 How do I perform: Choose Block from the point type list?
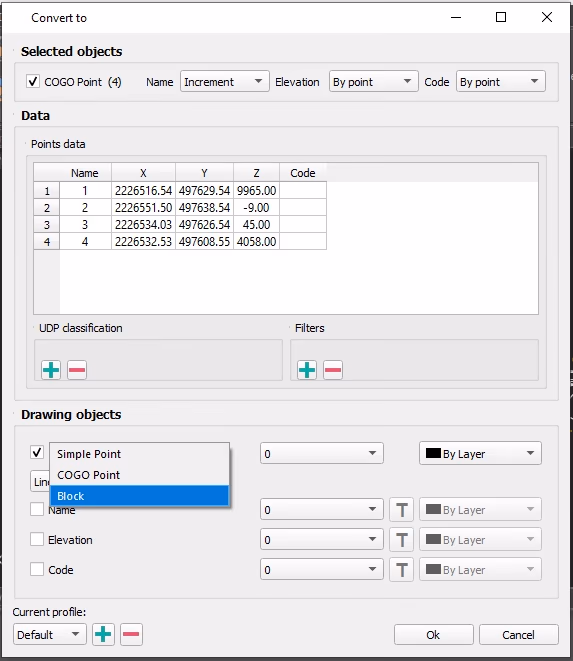[x=139, y=496]
